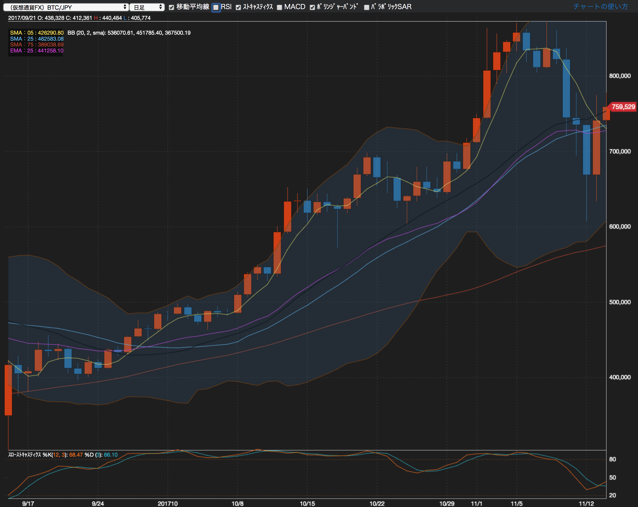Click the 600,000 price axis label
Screen dimensions: 638x507
pyautogui.click(x=620, y=227)
